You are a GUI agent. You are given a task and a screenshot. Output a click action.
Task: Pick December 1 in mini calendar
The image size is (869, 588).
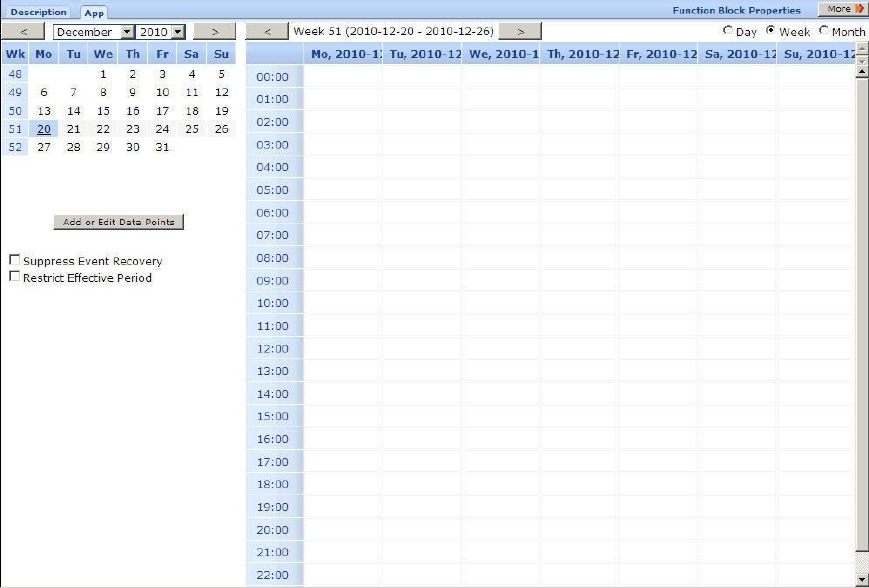coord(103,74)
